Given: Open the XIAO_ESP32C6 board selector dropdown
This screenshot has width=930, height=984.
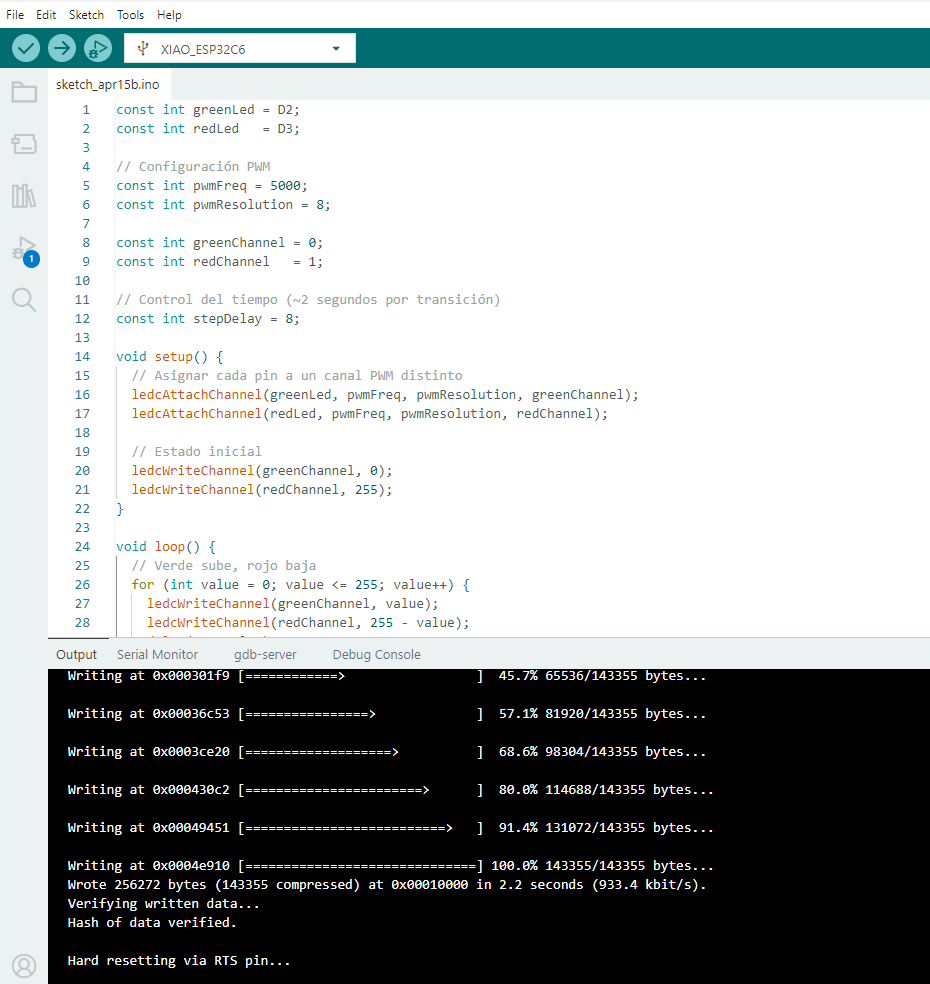Looking at the screenshot, I should tap(240, 47).
